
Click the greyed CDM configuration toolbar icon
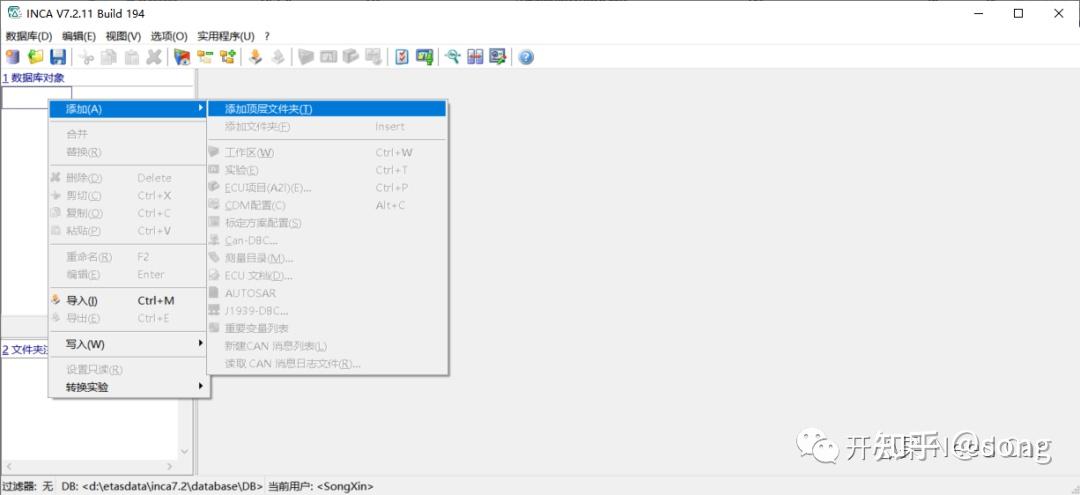click(x=373, y=57)
